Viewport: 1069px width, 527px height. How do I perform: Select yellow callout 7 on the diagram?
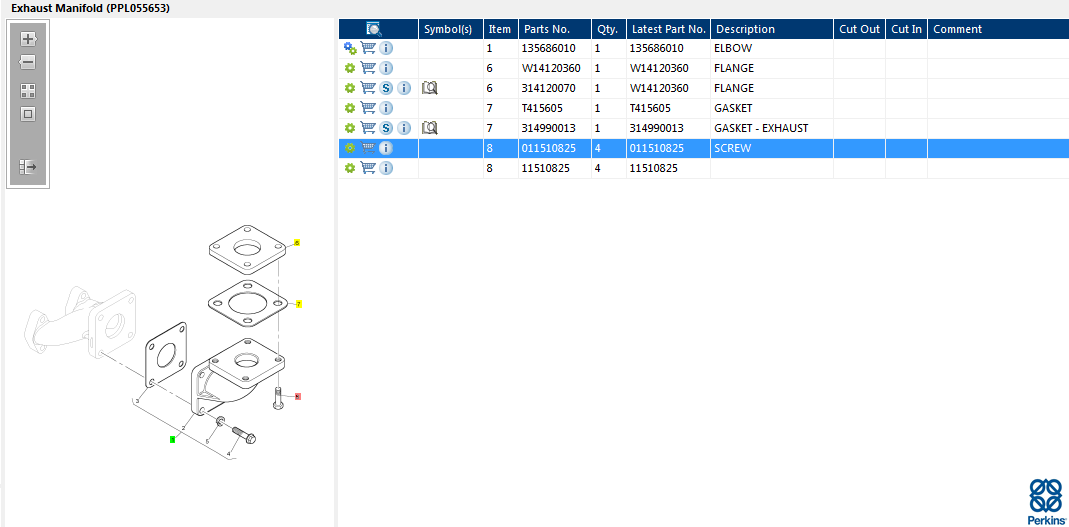pos(298,304)
